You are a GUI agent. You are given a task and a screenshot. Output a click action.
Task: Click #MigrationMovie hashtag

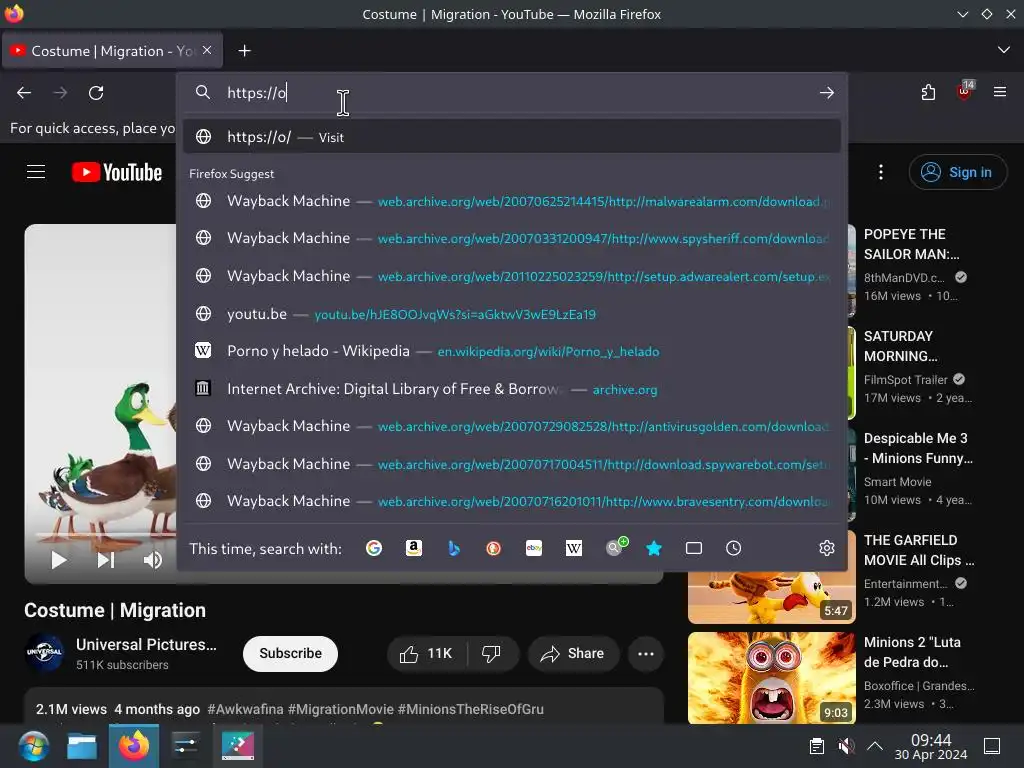(341, 709)
